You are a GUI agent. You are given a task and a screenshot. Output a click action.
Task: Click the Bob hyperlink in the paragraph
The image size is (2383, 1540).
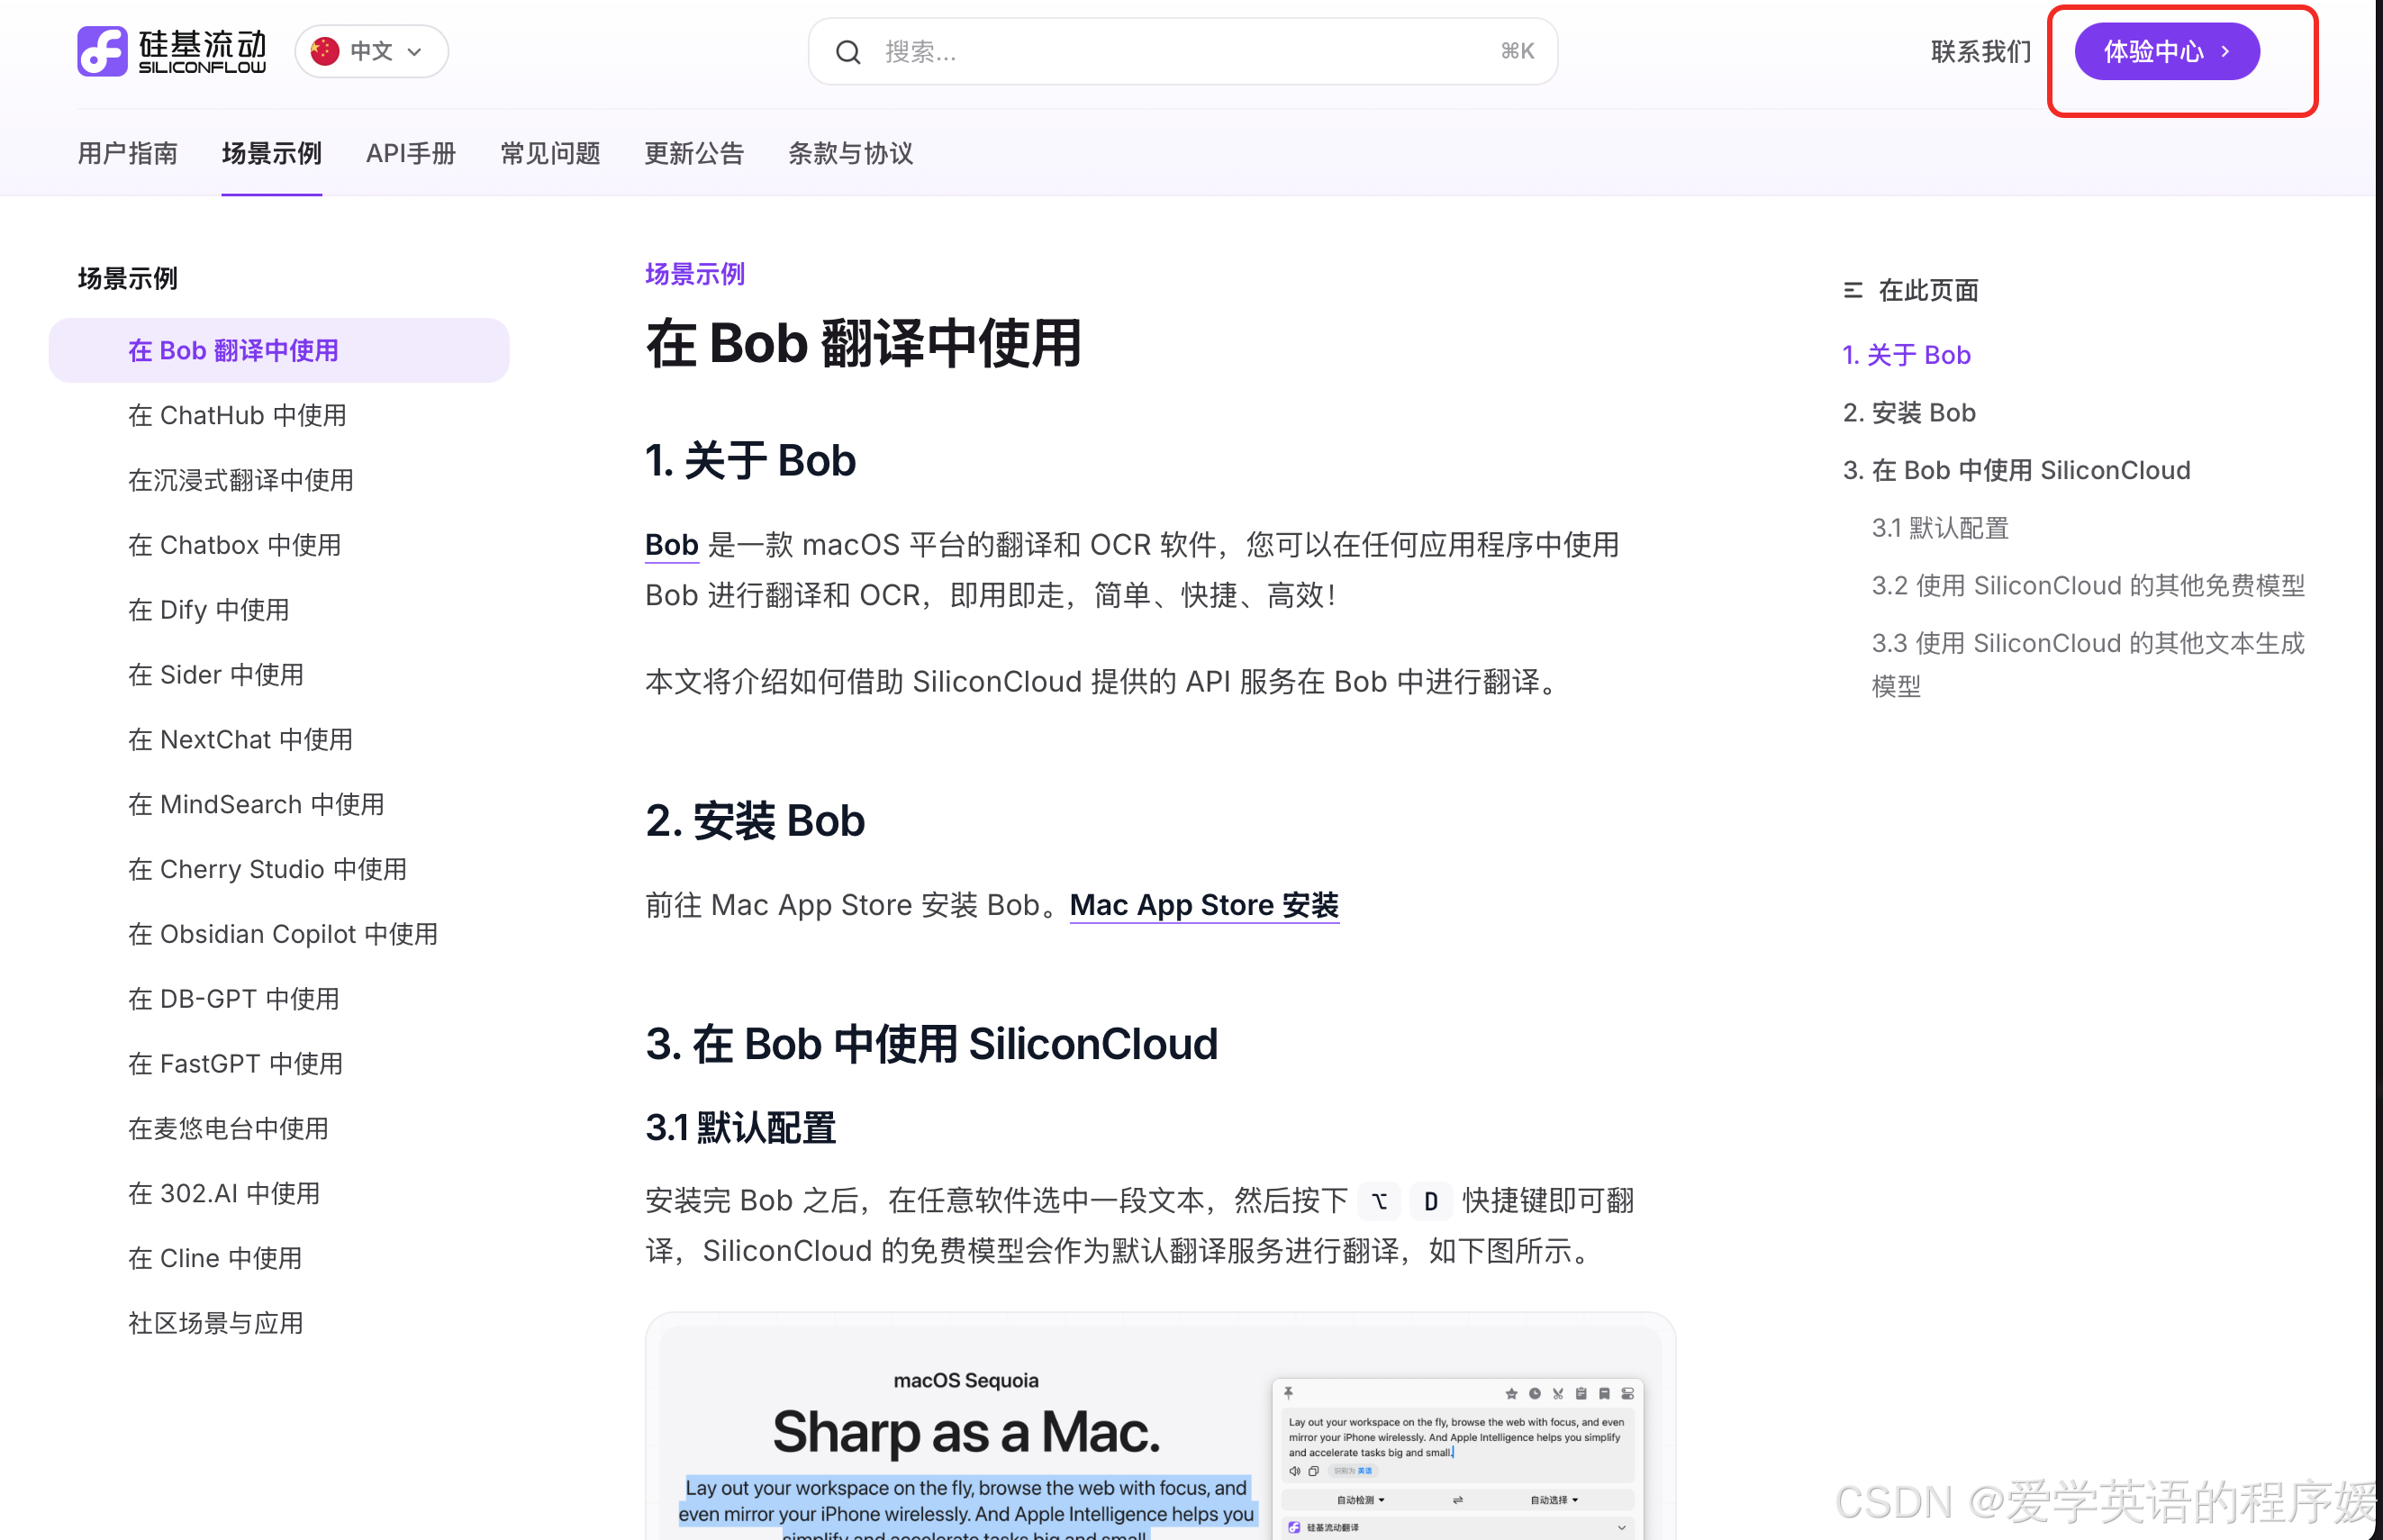coord(671,545)
